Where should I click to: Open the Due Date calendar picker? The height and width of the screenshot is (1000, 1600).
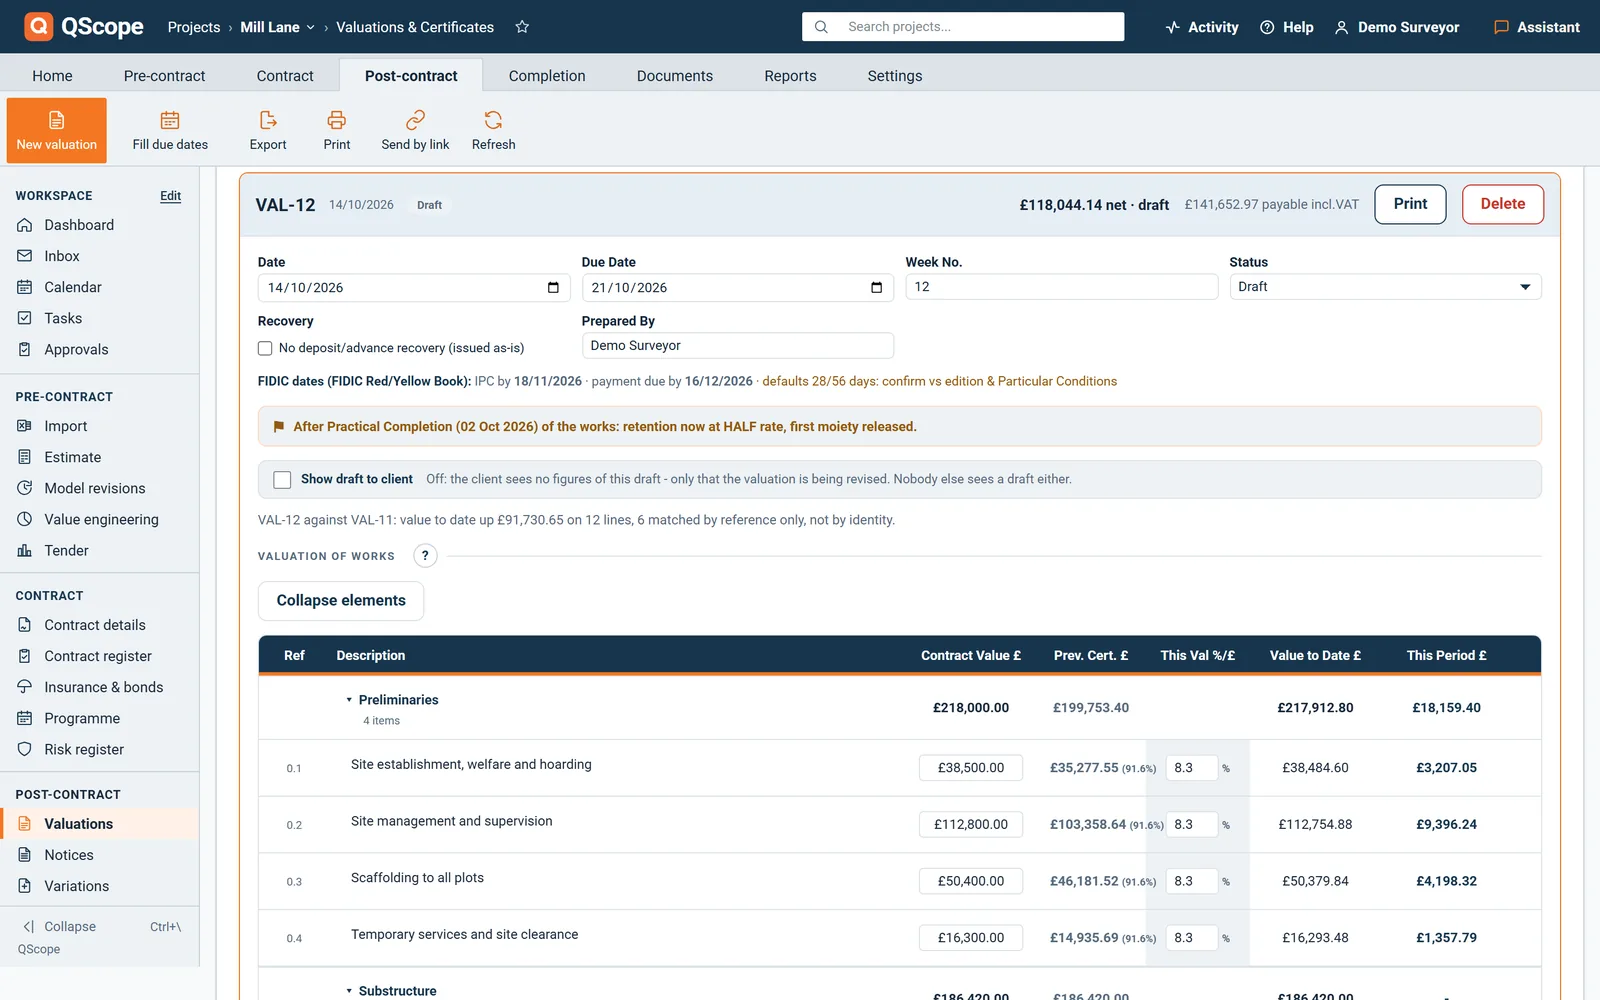click(x=877, y=288)
